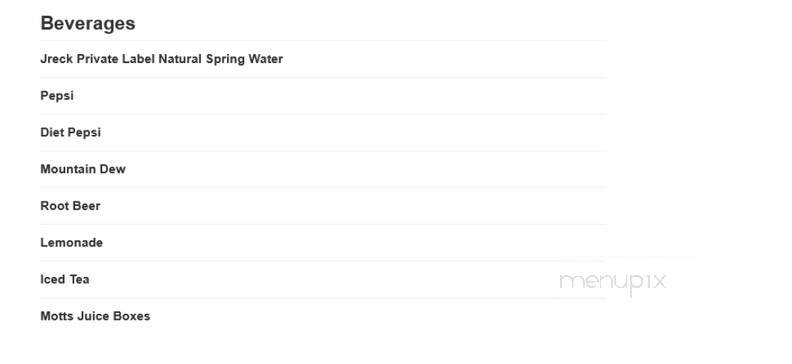This screenshot has width=792, height=364.
Task: Click the word Label in the water item
Action: (x=139, y=59)
